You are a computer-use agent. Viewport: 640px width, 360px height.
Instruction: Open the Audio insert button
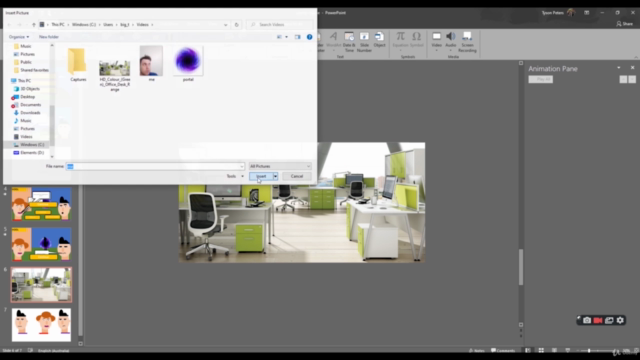point(451,41)
